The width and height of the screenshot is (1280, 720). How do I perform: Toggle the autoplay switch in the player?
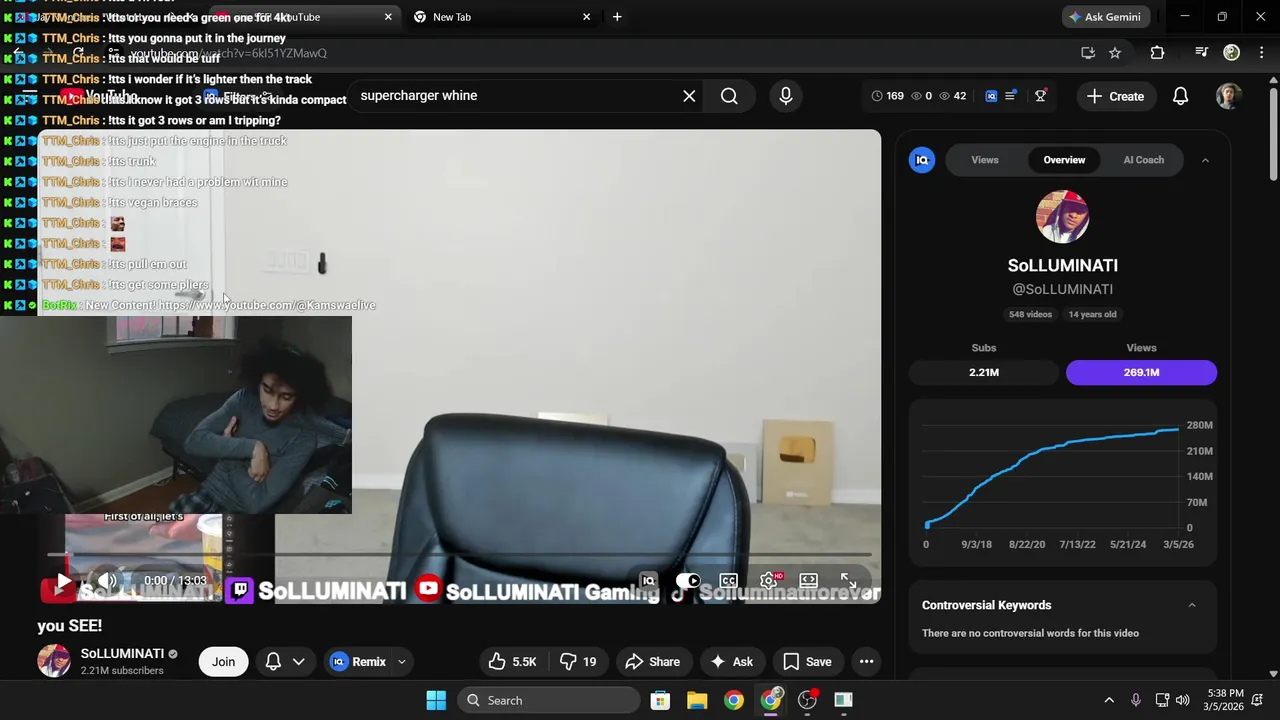(688, 581)
